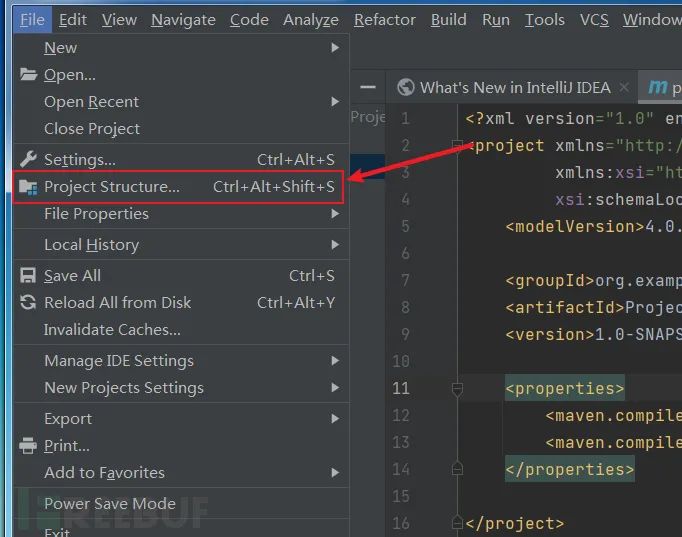
Task: Click the closing </properties> tag
Action: point(569,469)
